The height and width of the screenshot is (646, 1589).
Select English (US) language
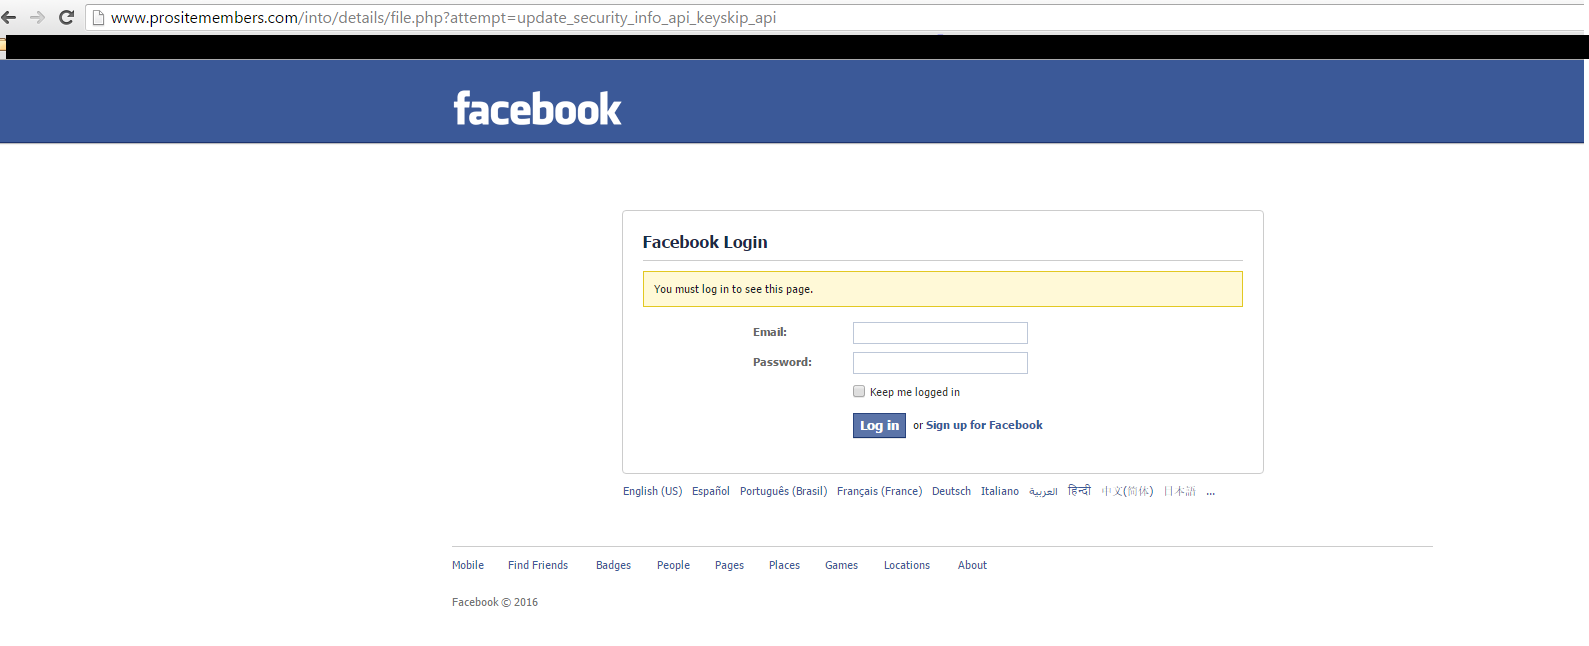(x=652, y=491)
